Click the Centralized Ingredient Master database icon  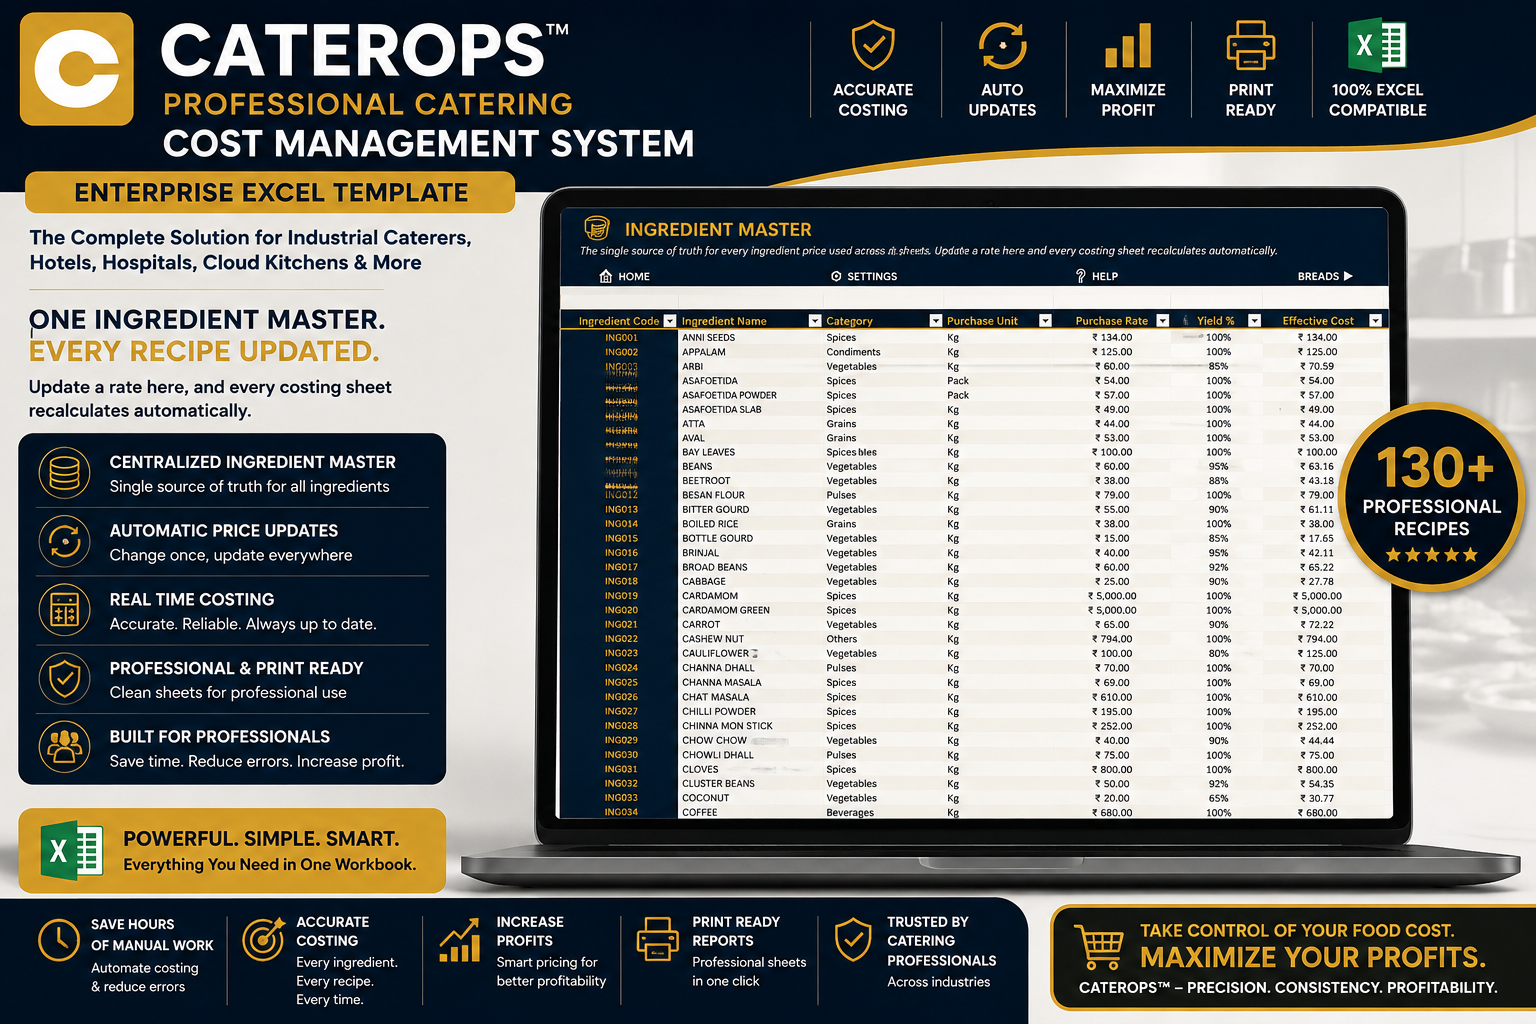[x=65, y=473]
